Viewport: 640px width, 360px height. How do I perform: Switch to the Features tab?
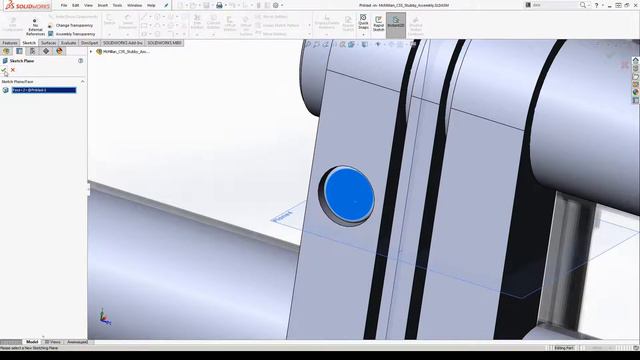[x=10, y=43]
